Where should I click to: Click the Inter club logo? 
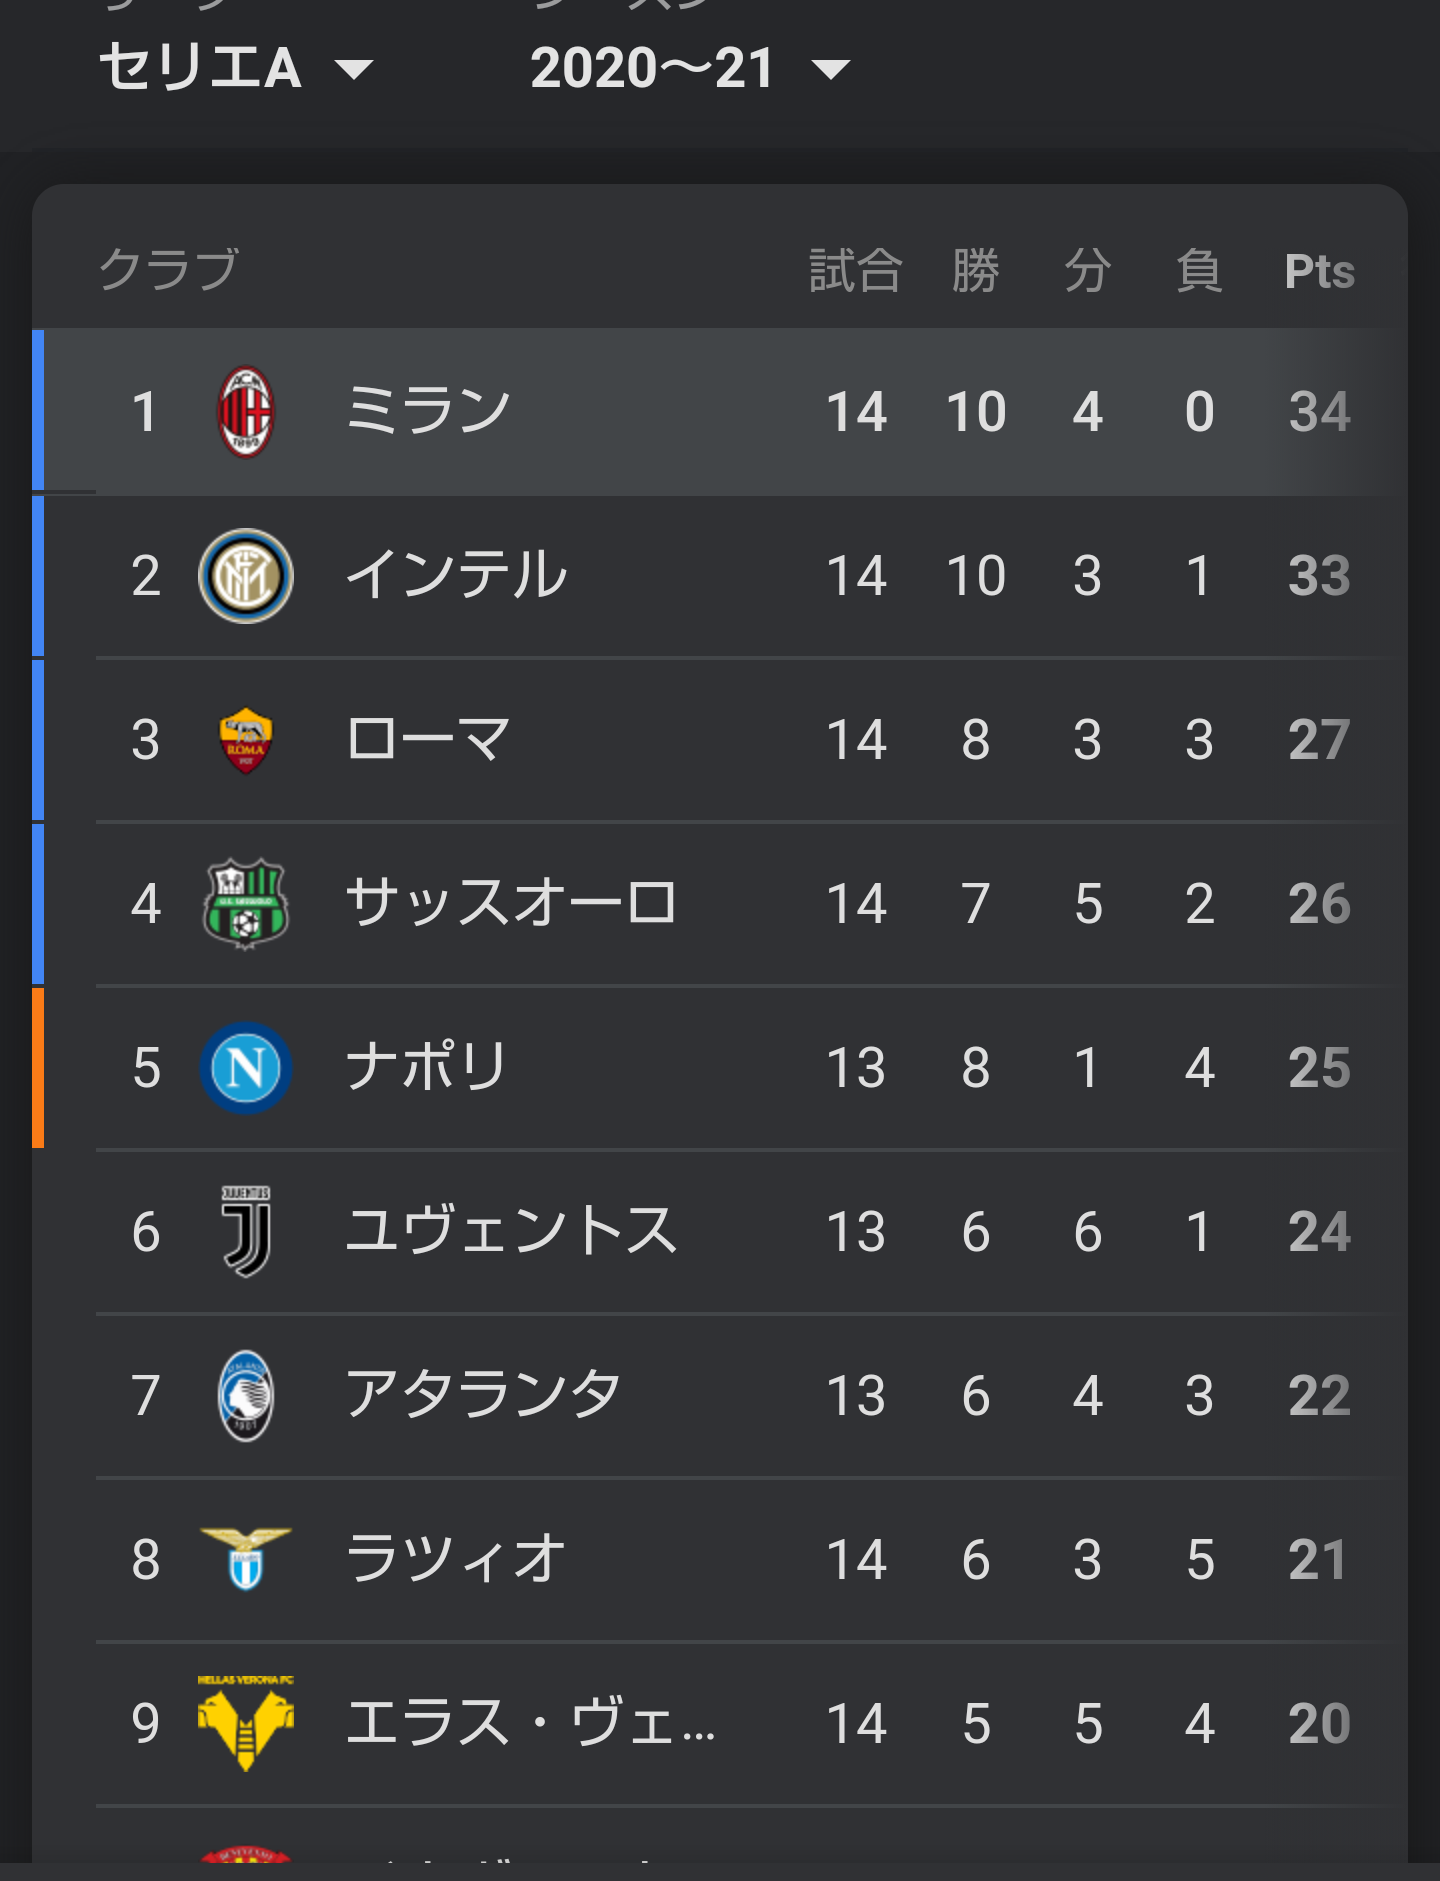[x=246, y=576]
